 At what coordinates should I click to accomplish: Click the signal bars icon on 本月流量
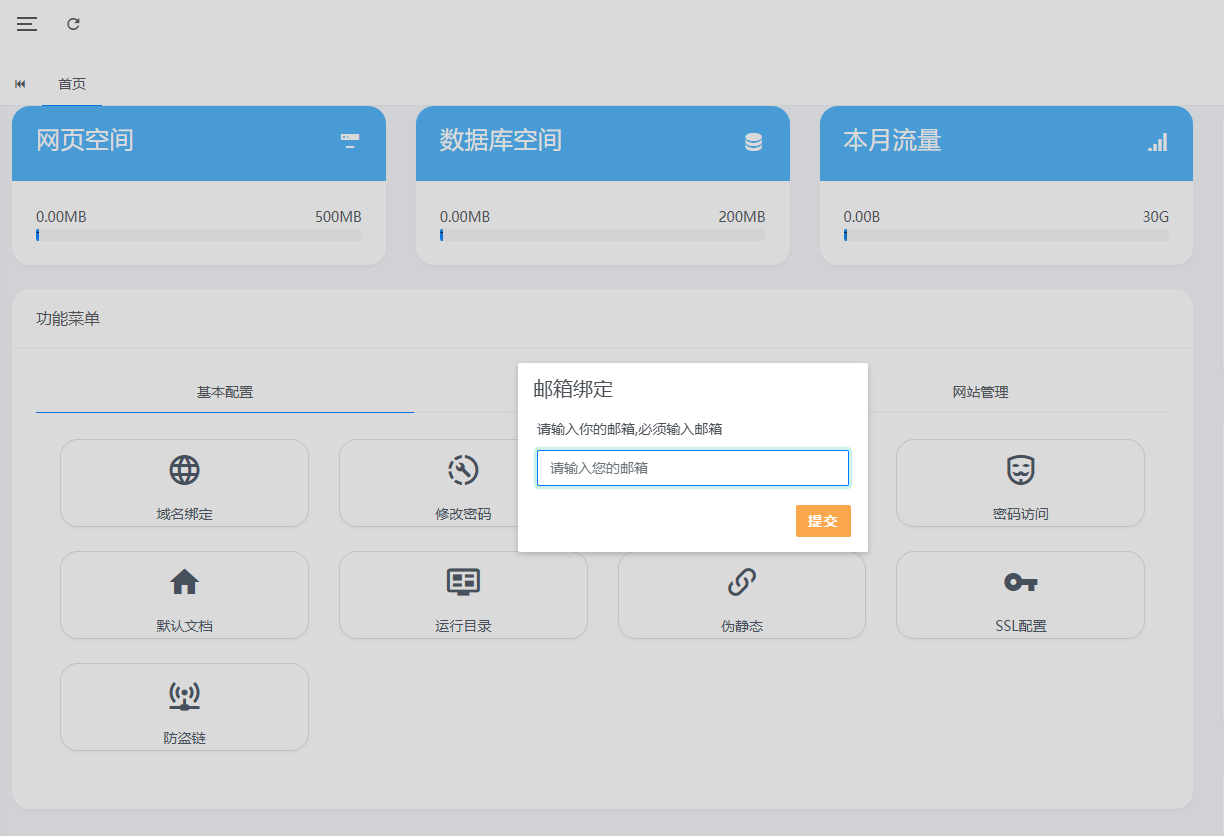[1157, 142]
